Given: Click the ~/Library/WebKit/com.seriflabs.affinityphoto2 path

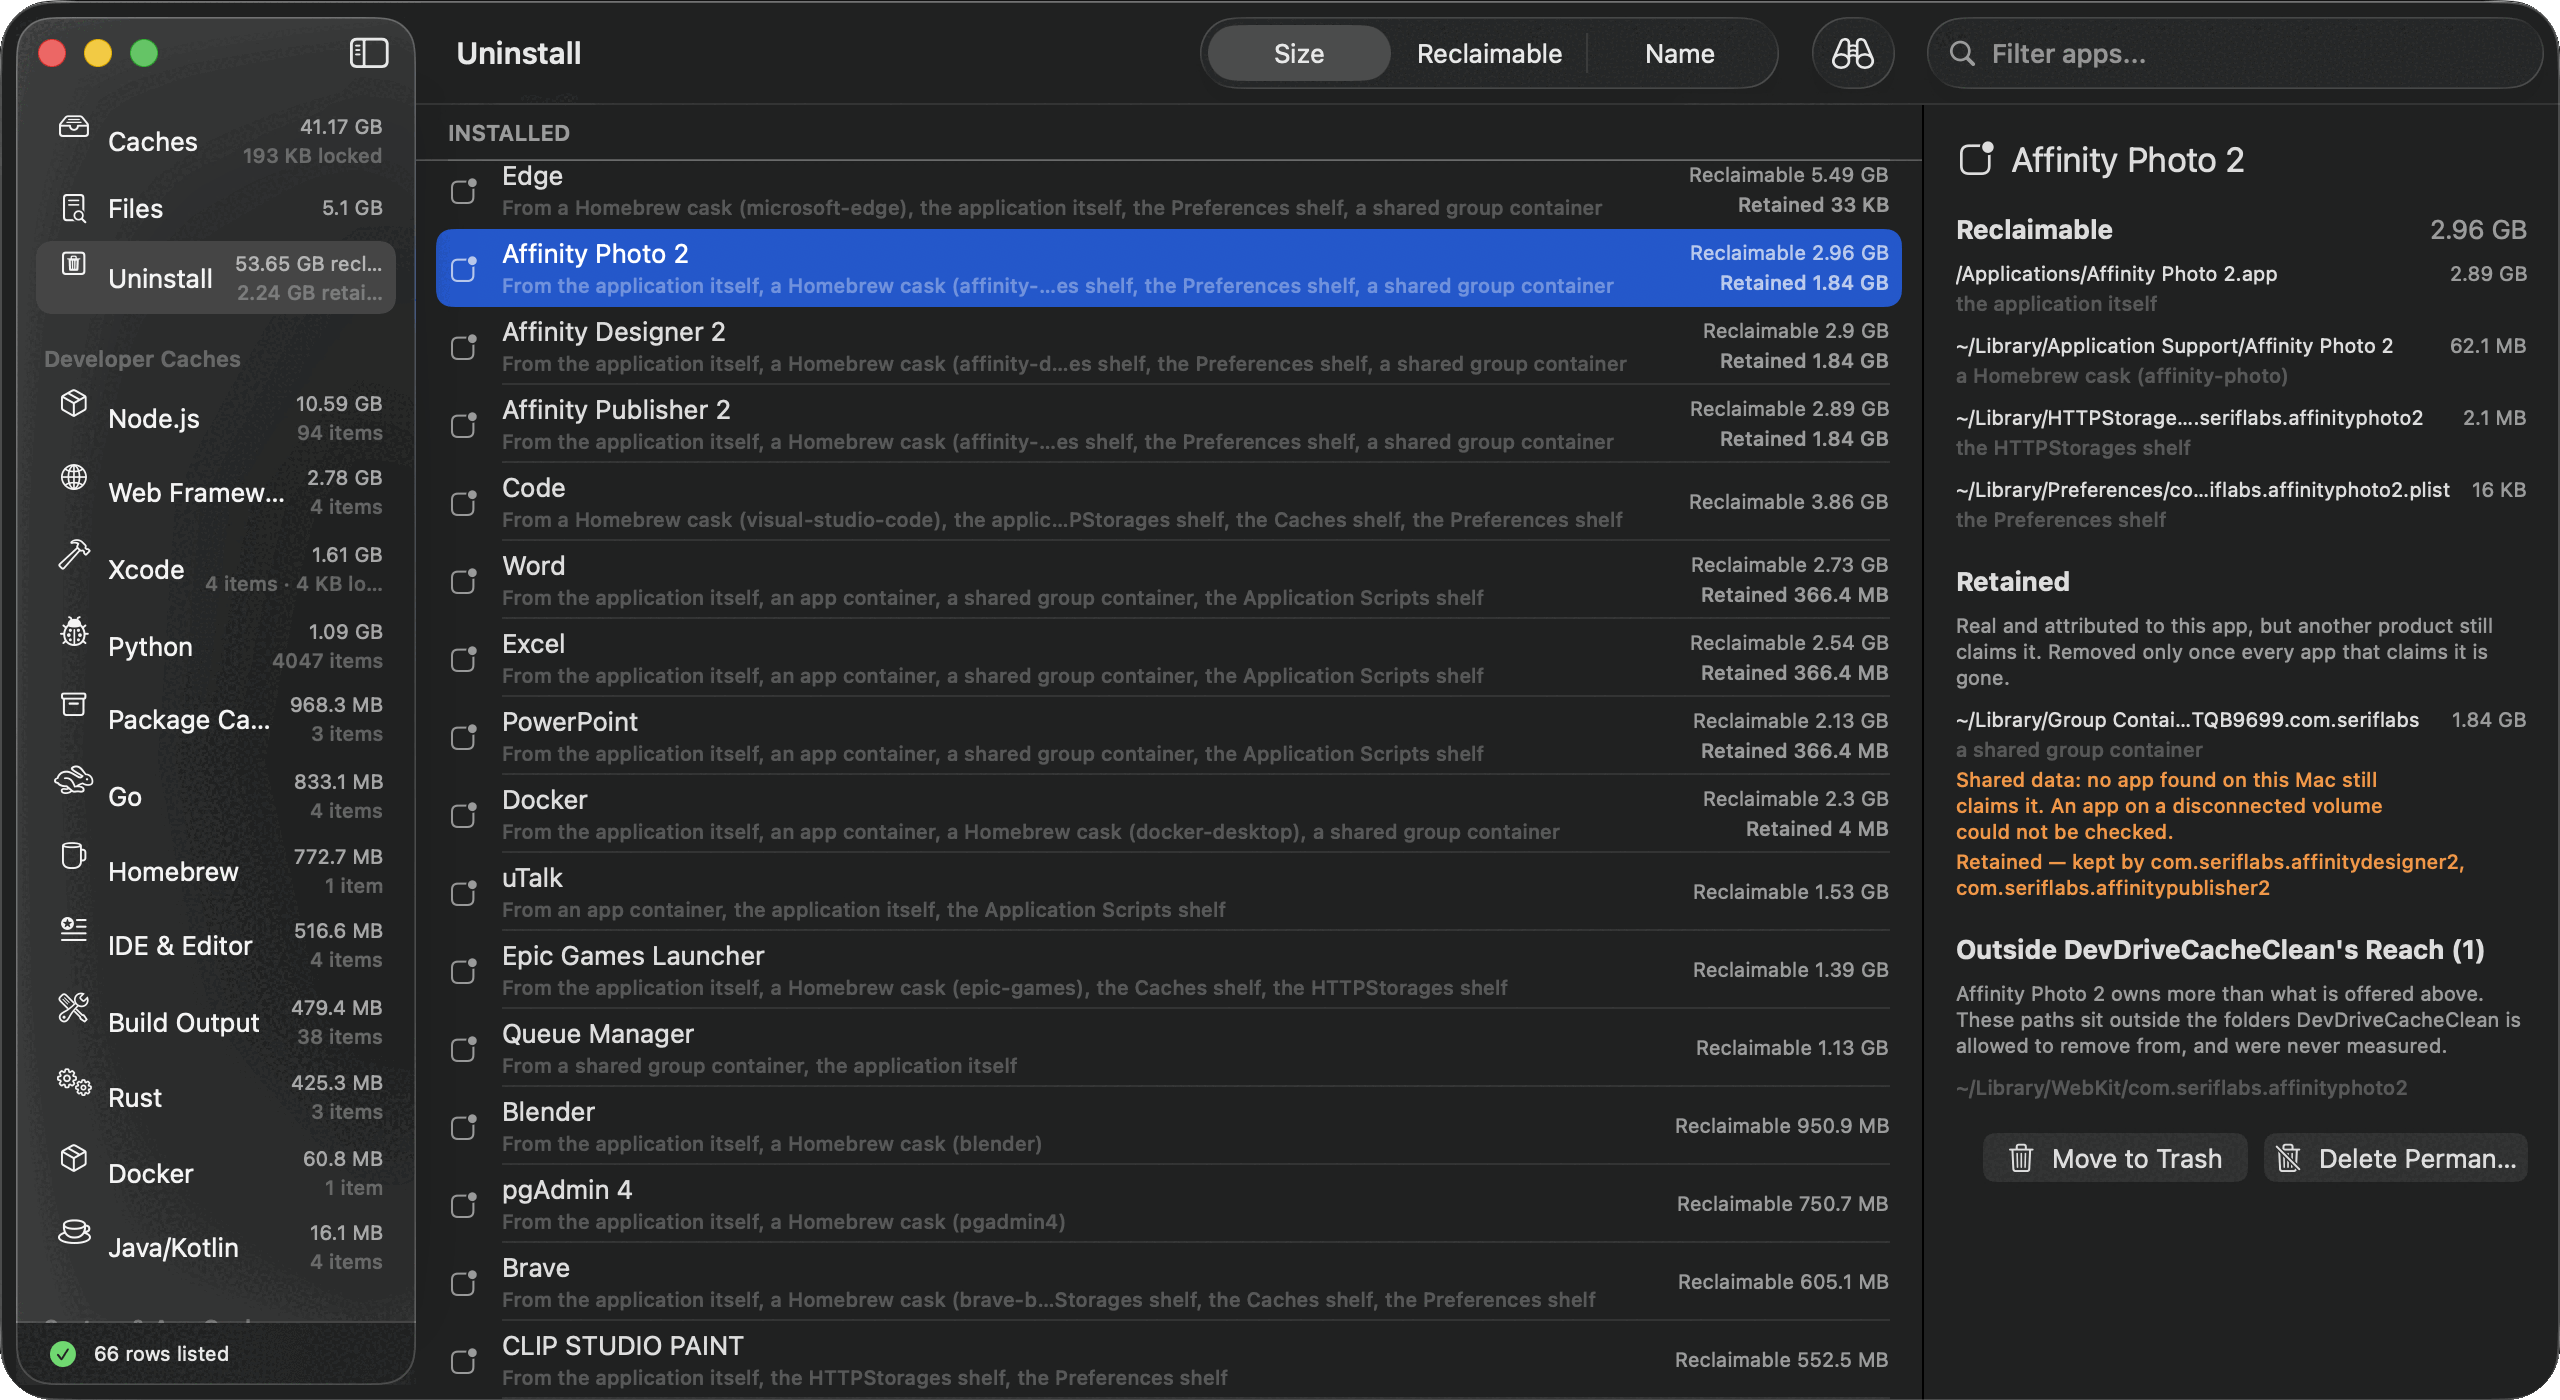Looking at the screenshot, I should pyautogui.click(x=2181, y=1088).
